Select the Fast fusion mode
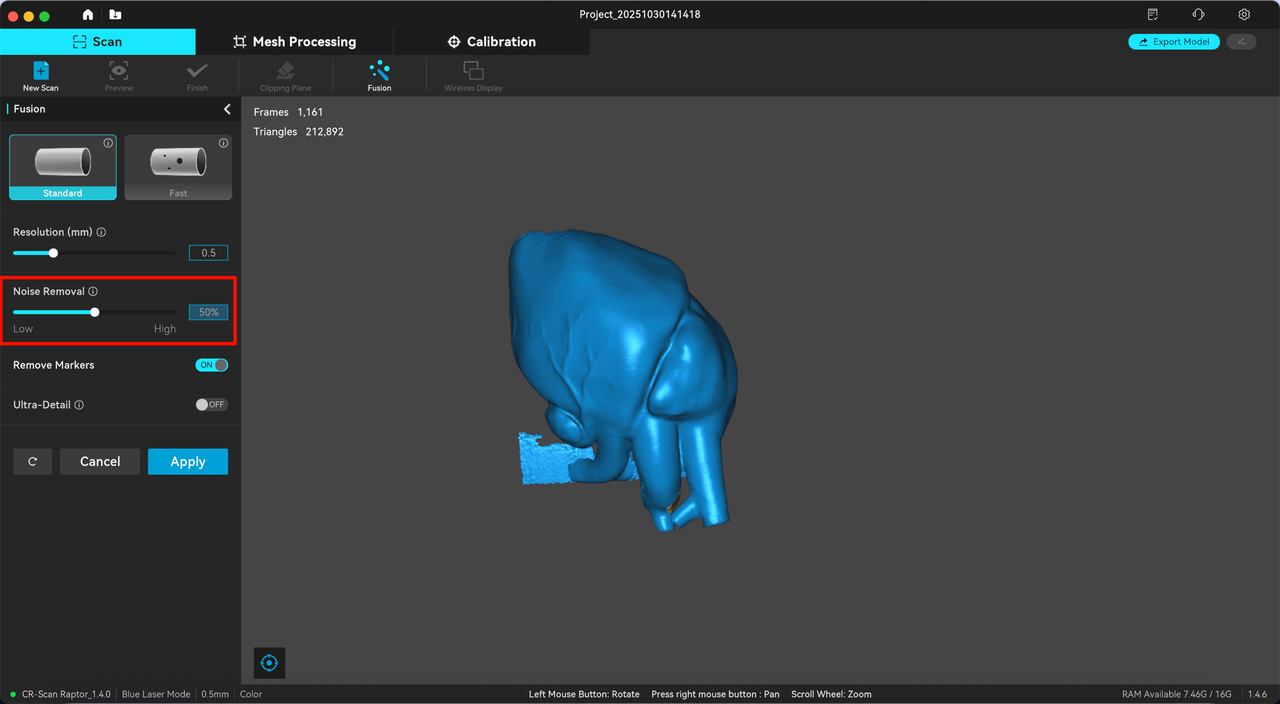Image resolution: width=1280 pixels, height=704 pixels. pyautogui.click(x=178, y=167)
